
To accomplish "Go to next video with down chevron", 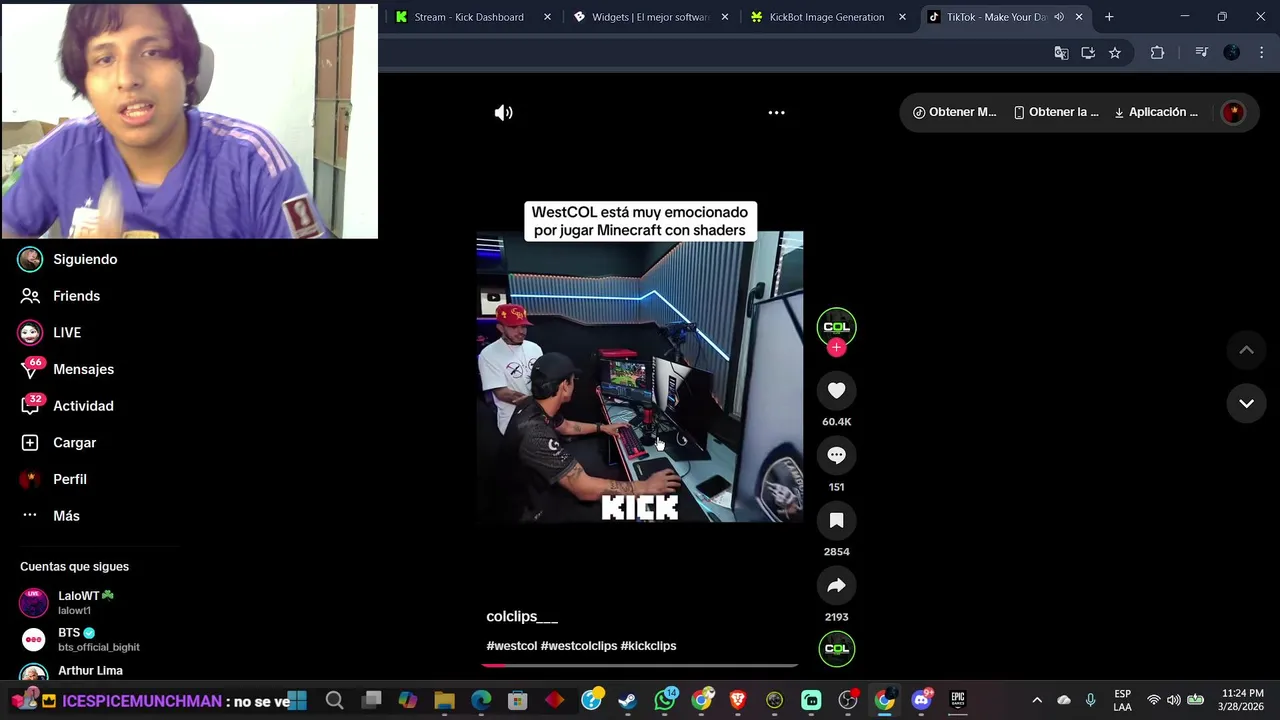I will (x=1246, y=404).
